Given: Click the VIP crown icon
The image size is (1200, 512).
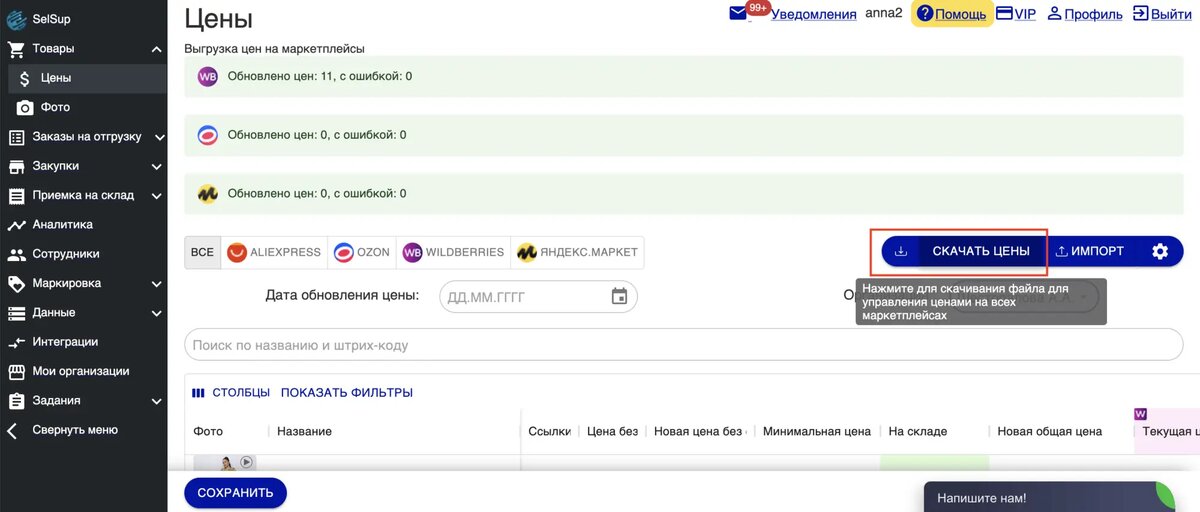Looking at the screenshot, I should click(x=1005, y=14).
